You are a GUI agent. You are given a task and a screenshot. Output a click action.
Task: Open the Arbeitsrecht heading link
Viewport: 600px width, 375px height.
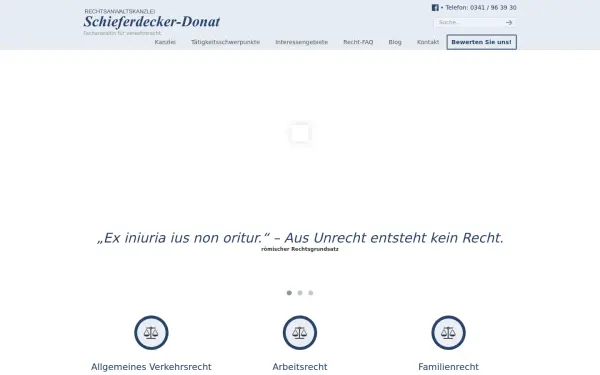300,367
